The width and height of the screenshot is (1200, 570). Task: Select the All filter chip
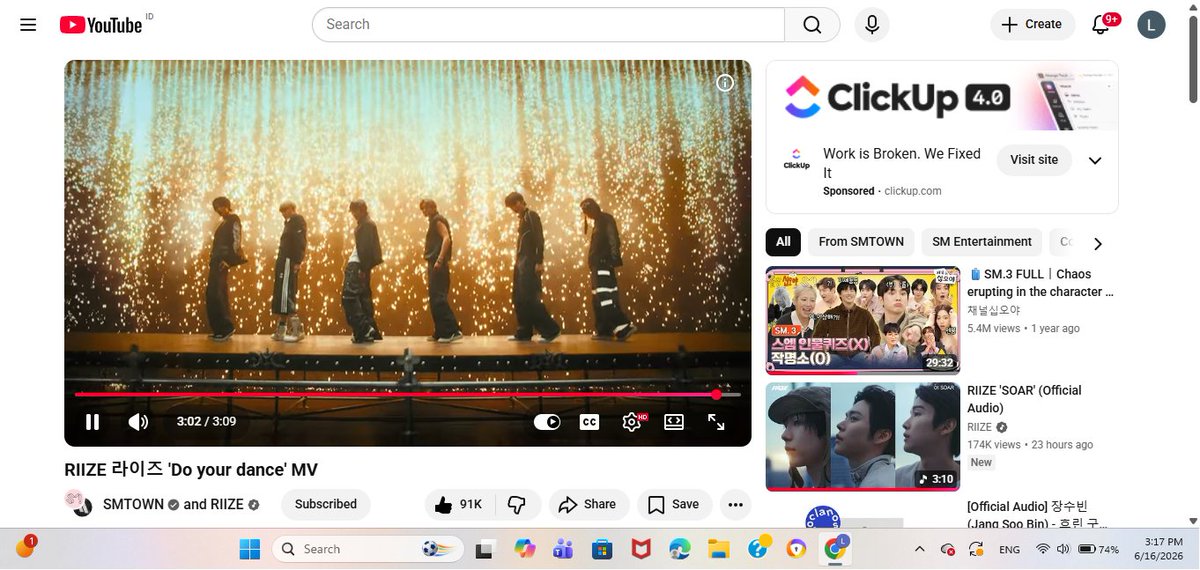tap(783, 242)
